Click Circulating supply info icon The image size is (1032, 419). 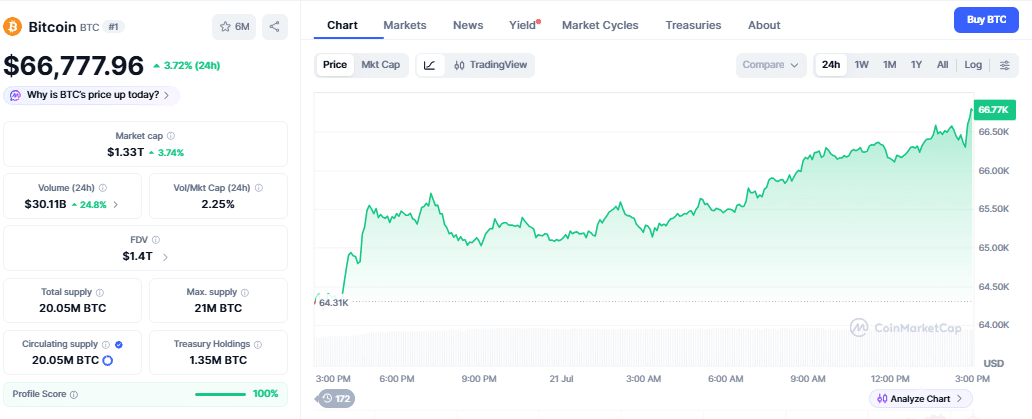(x=105, y=344)
